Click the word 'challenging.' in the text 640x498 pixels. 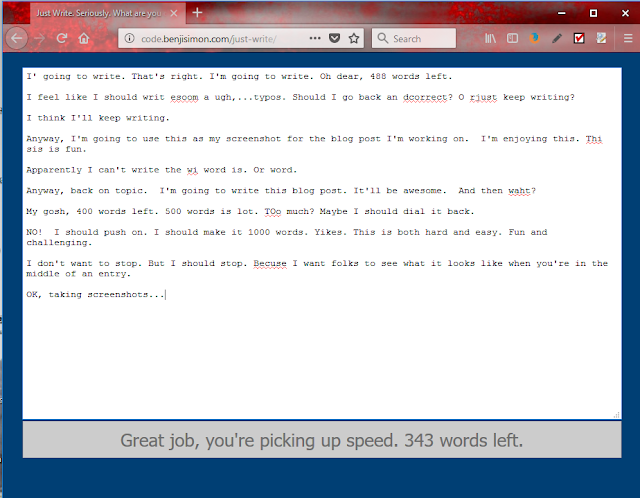click(x=59, y=243)
